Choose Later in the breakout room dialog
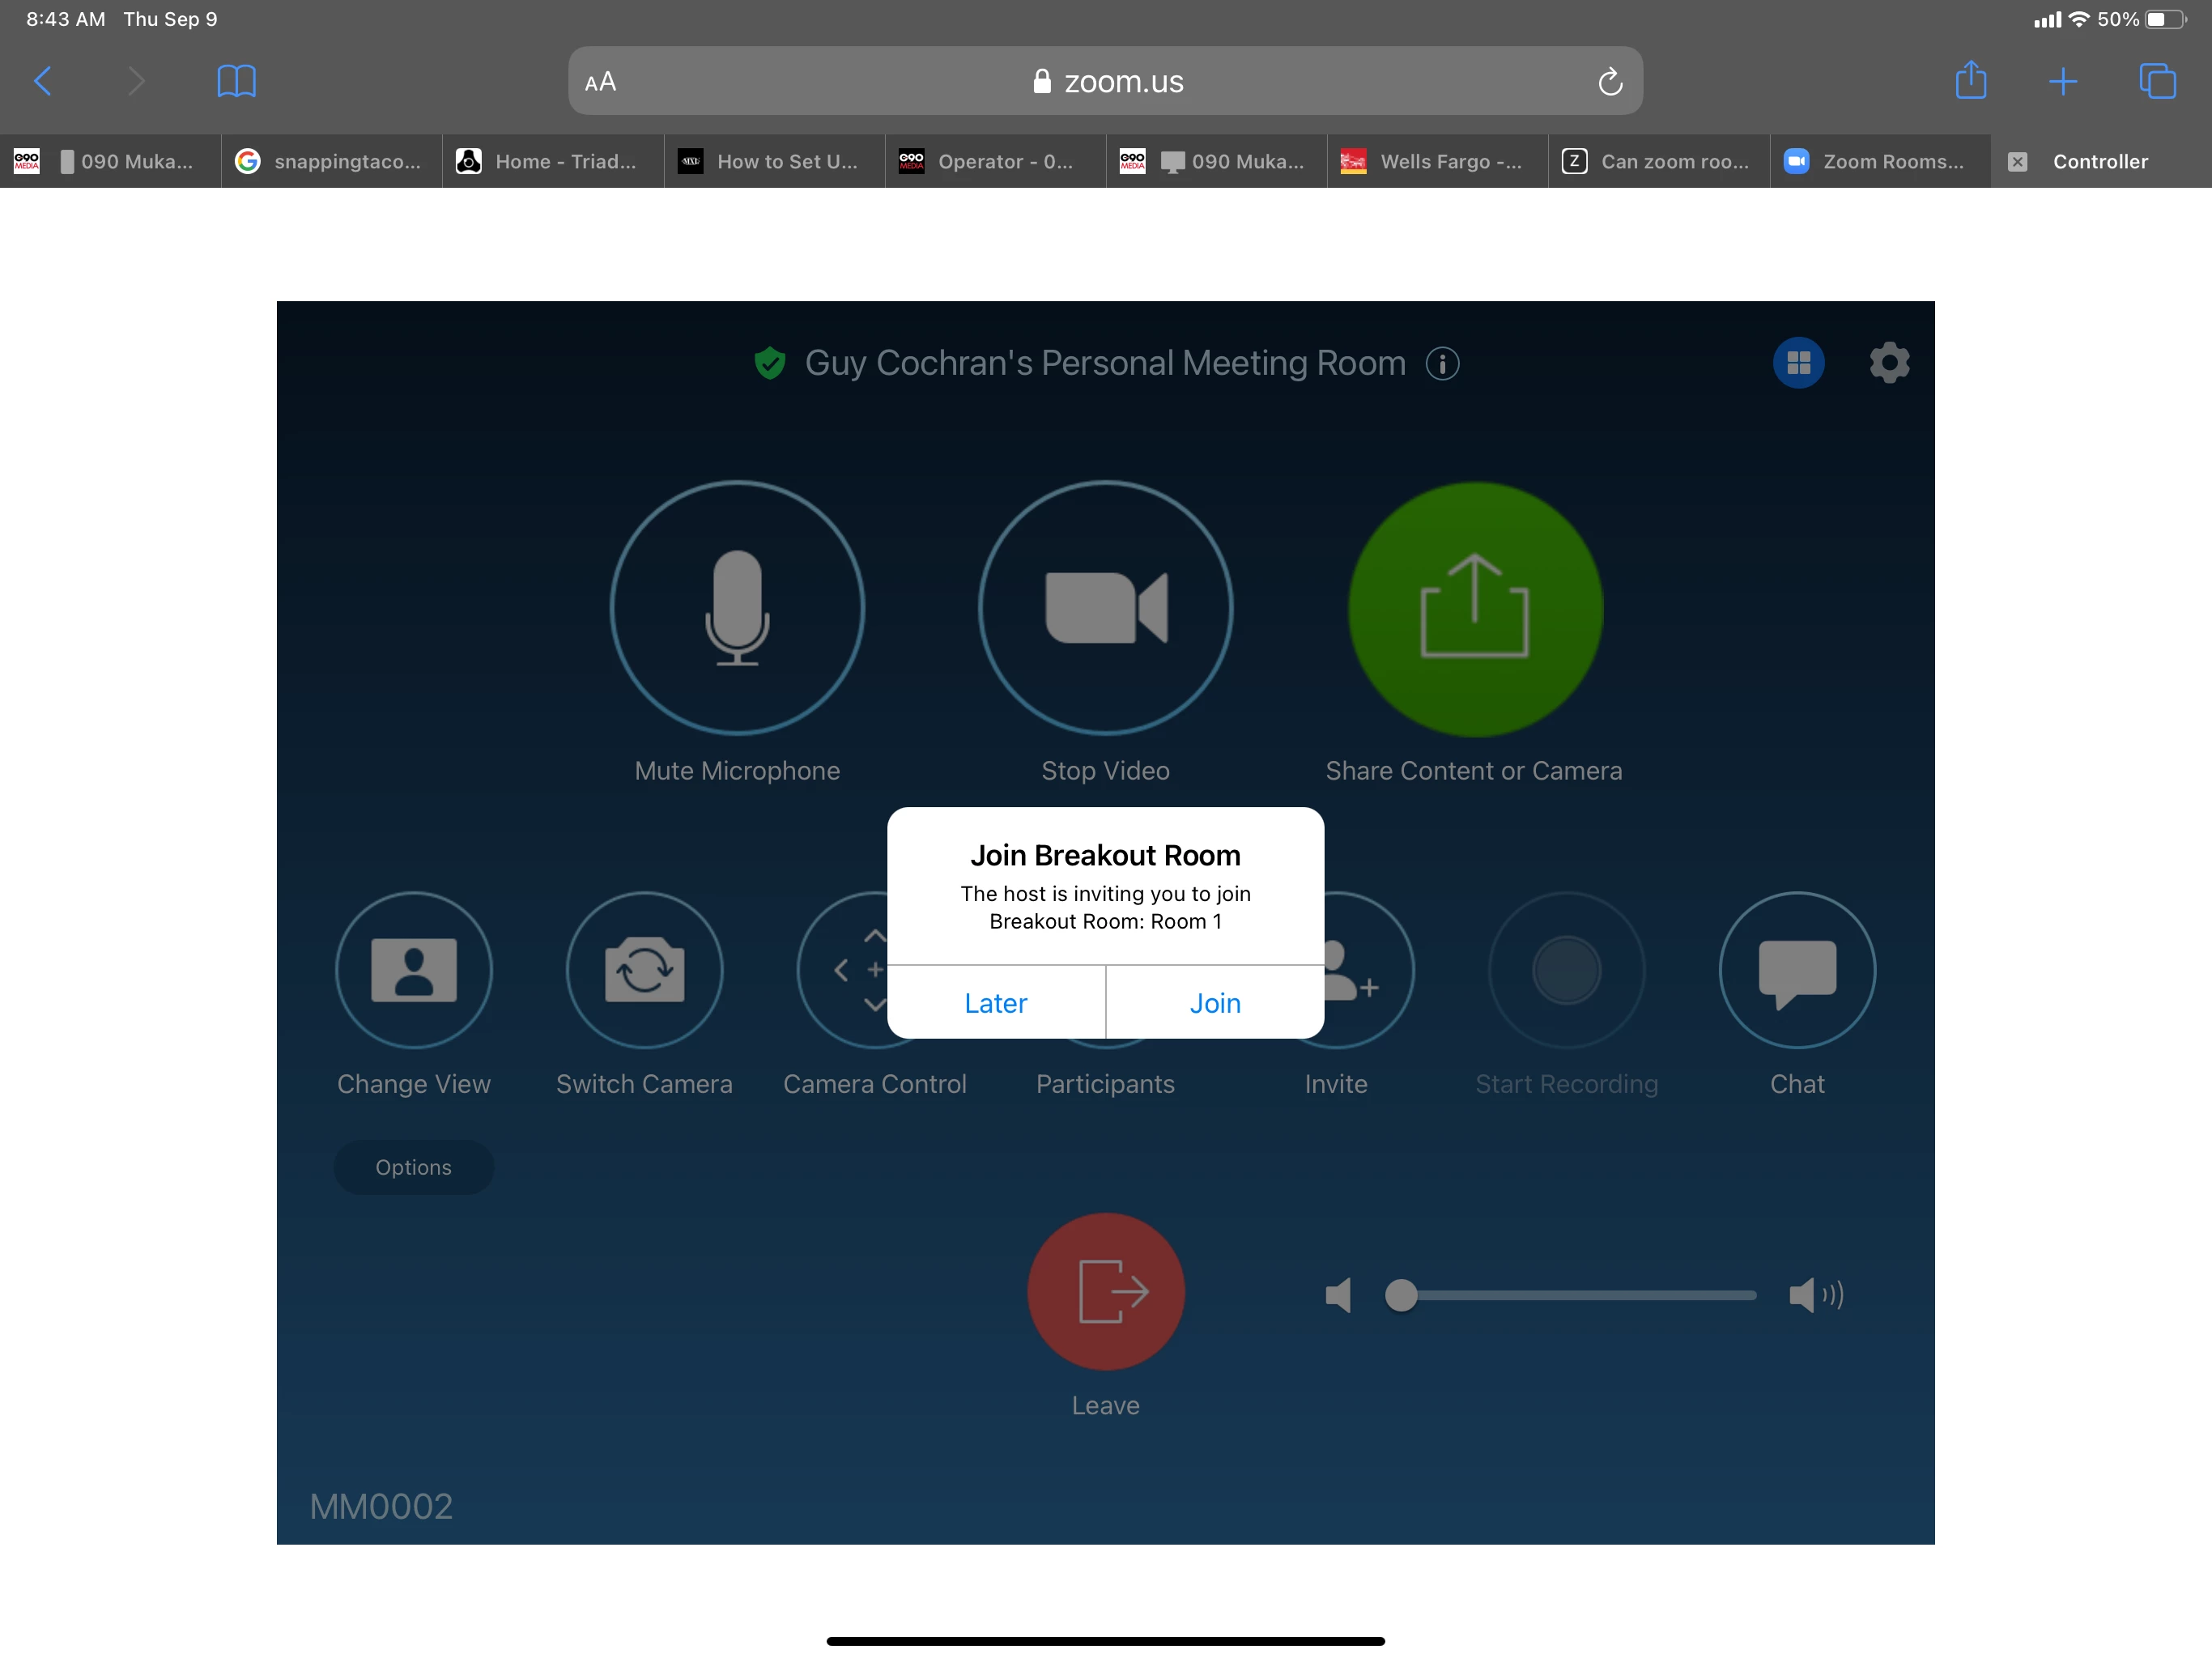The image size is (2212, 1658). click(x=995, y=1002)
